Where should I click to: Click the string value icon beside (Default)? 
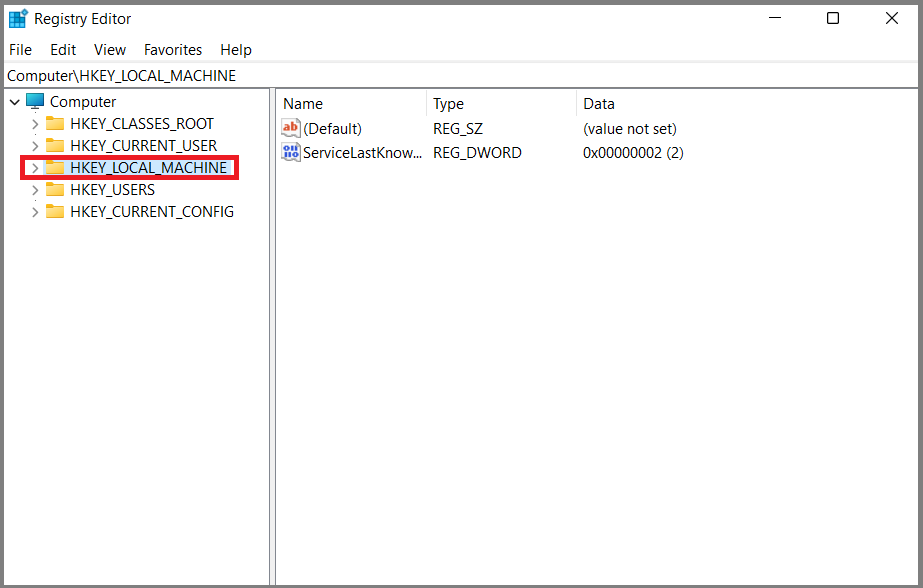tap(291, 128)
